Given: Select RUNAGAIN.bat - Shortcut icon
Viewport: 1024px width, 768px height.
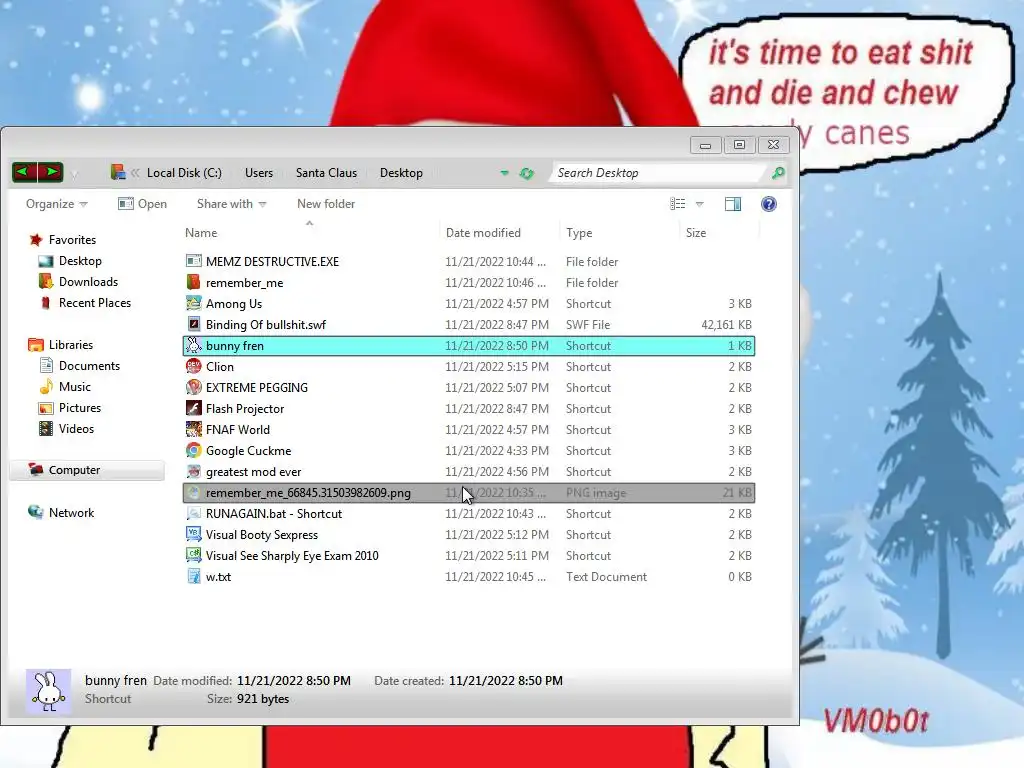Looking at the screenshot, I should pyautogui.click(x=193, y=513).
